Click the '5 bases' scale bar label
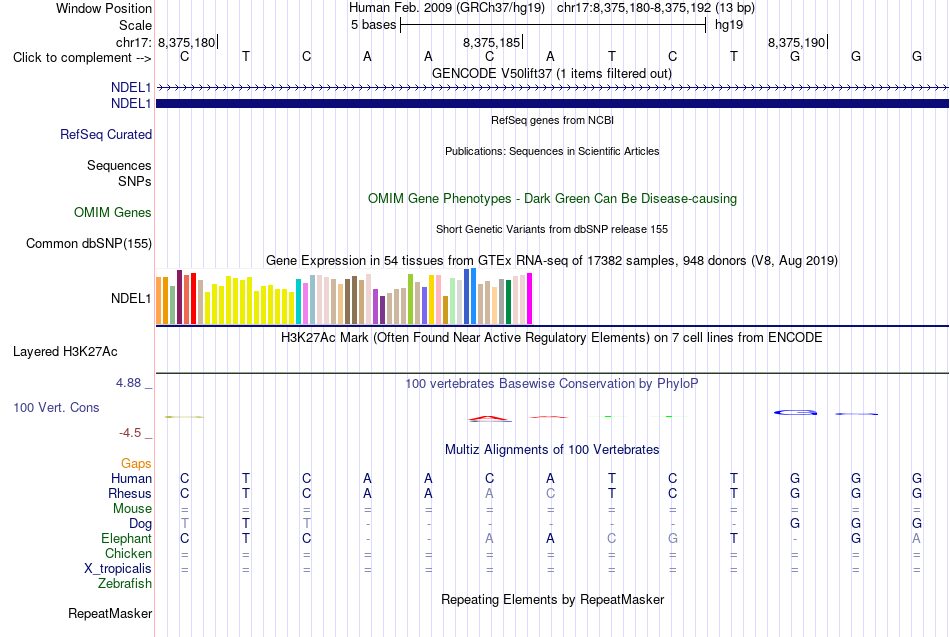The image size is (950, 637). click(x=373, y=25)
